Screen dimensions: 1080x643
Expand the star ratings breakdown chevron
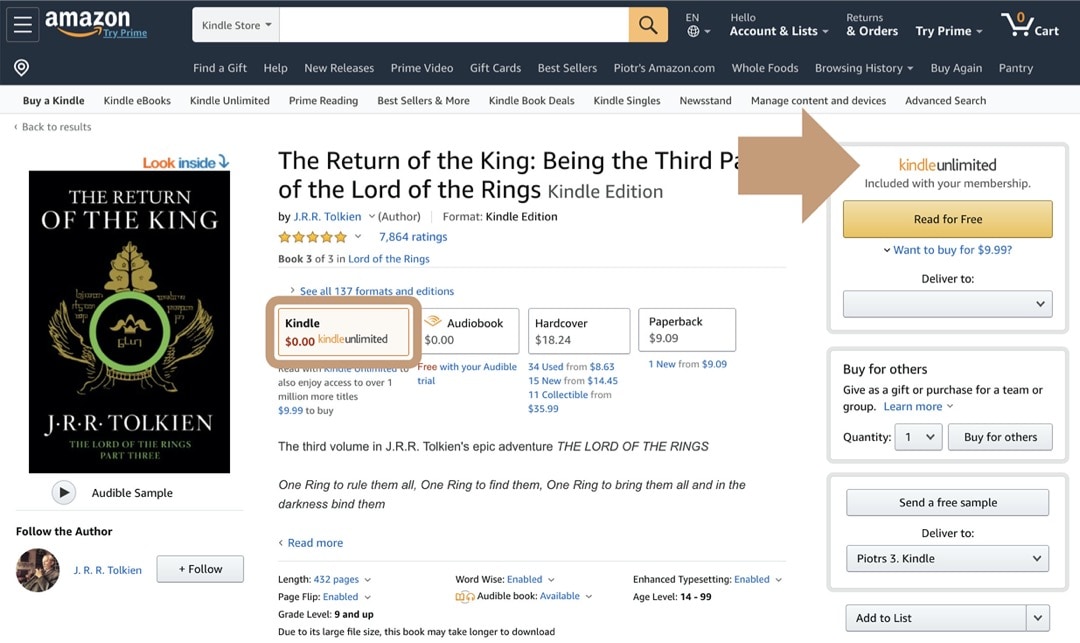(x=358, y=237)
